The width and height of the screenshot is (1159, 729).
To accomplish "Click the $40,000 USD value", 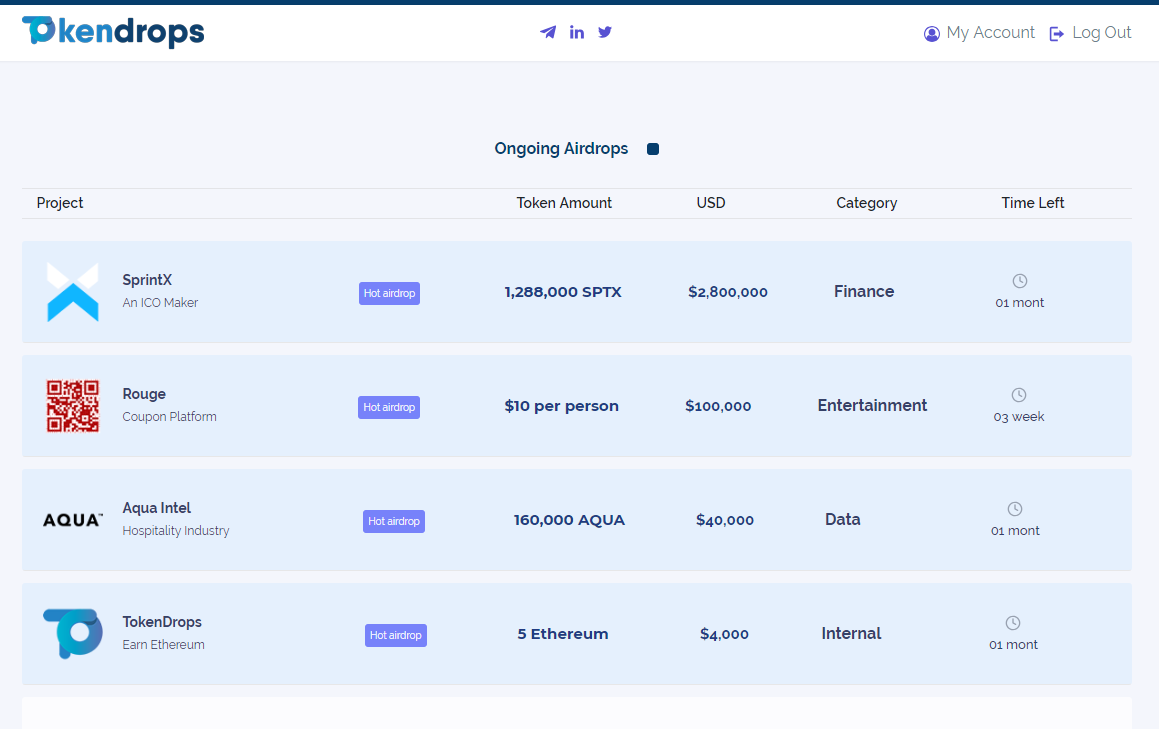I will [725, 520].
